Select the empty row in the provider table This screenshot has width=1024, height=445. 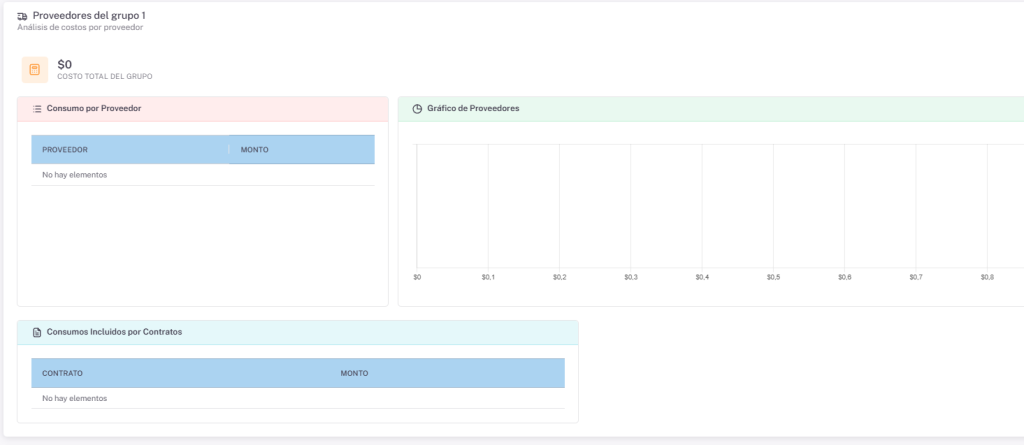(x=203, y=175)
